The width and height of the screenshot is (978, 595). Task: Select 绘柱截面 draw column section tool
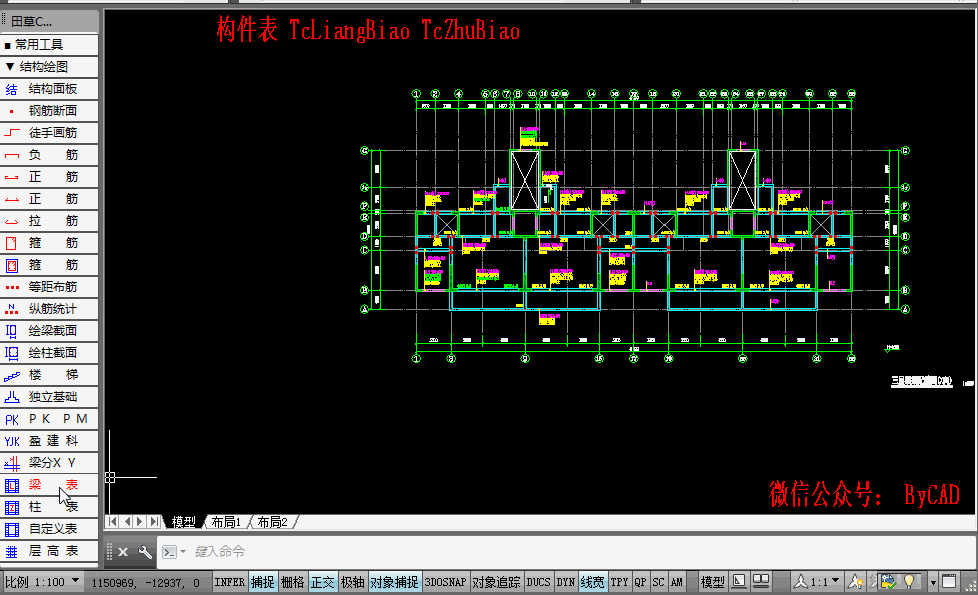49,353
